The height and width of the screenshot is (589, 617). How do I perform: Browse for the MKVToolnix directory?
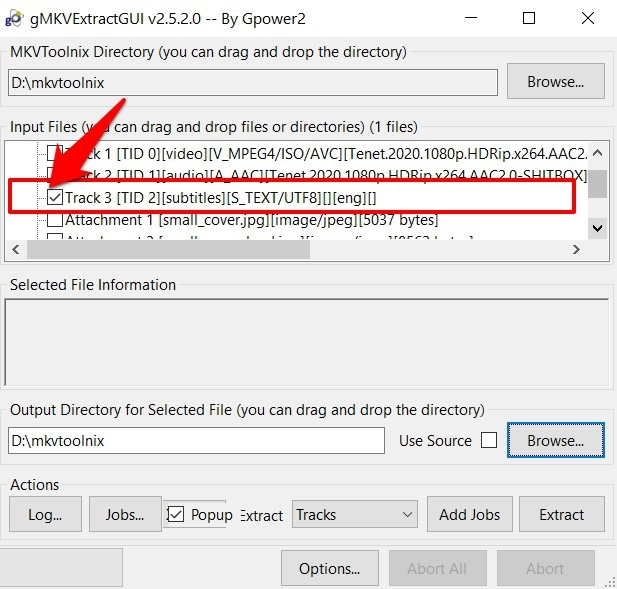tap(555, 81)
